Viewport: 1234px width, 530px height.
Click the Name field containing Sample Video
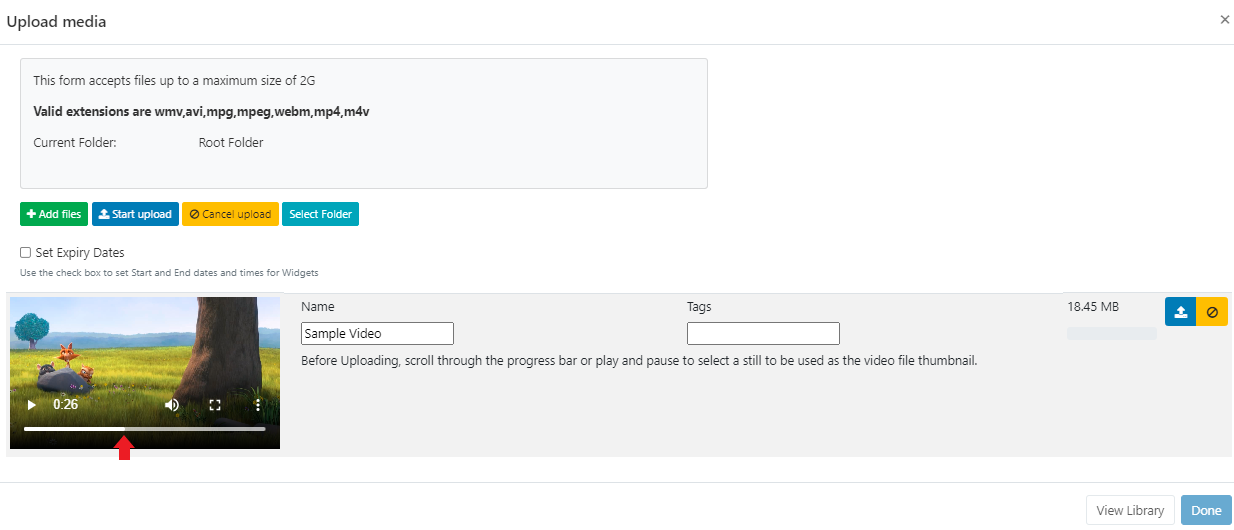(377, 334)
